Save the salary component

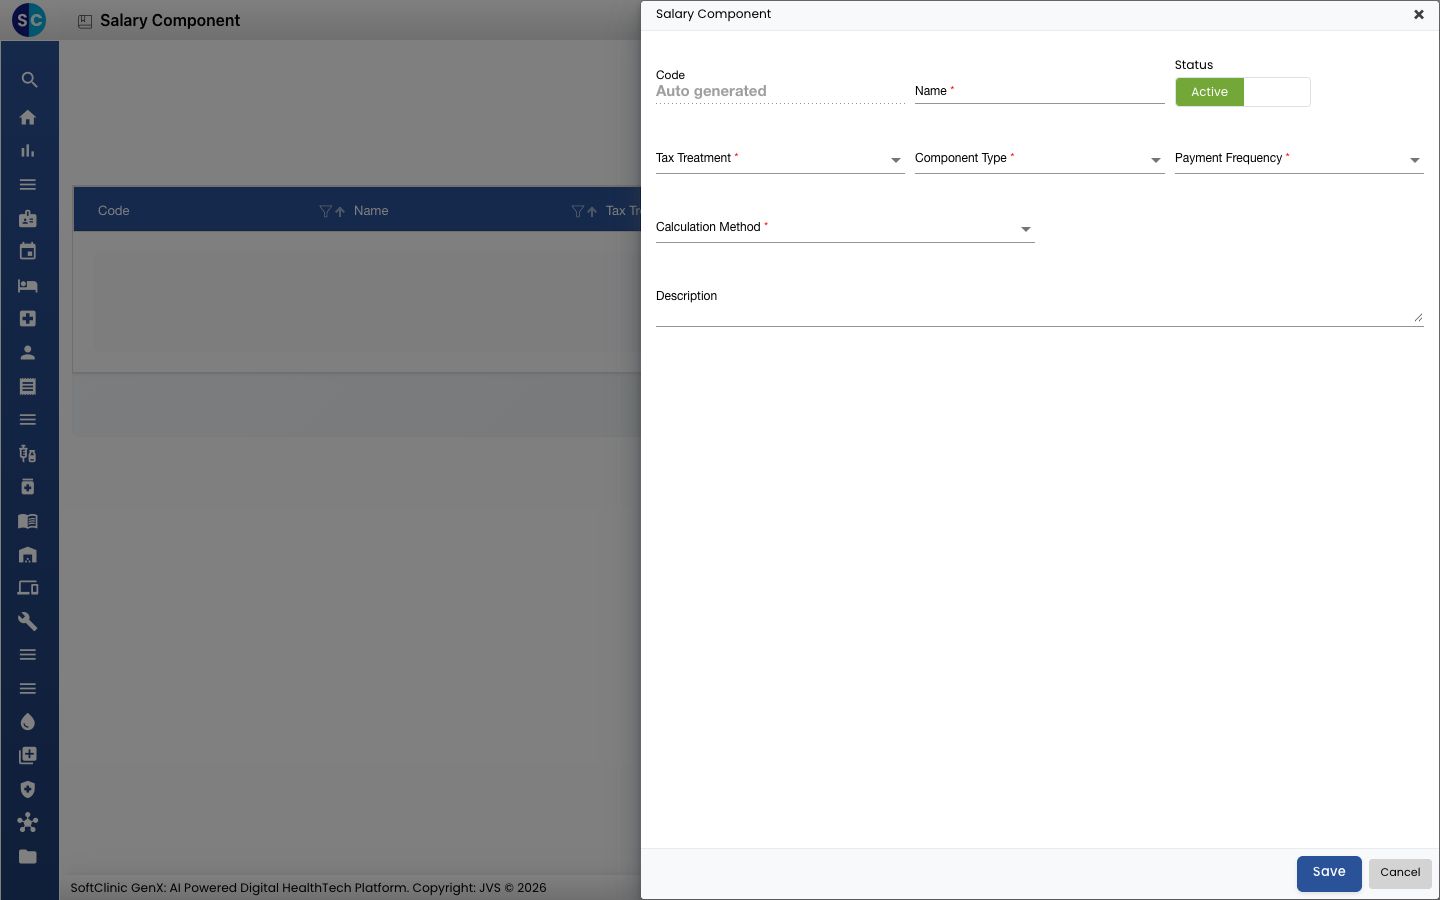[x=1329, y=873]
